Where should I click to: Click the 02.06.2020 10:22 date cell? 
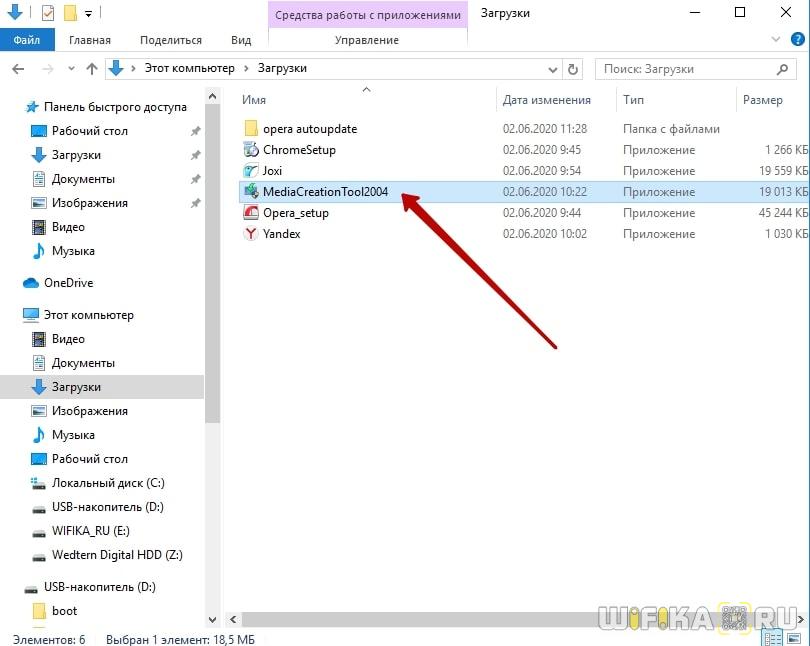point(544,192)
